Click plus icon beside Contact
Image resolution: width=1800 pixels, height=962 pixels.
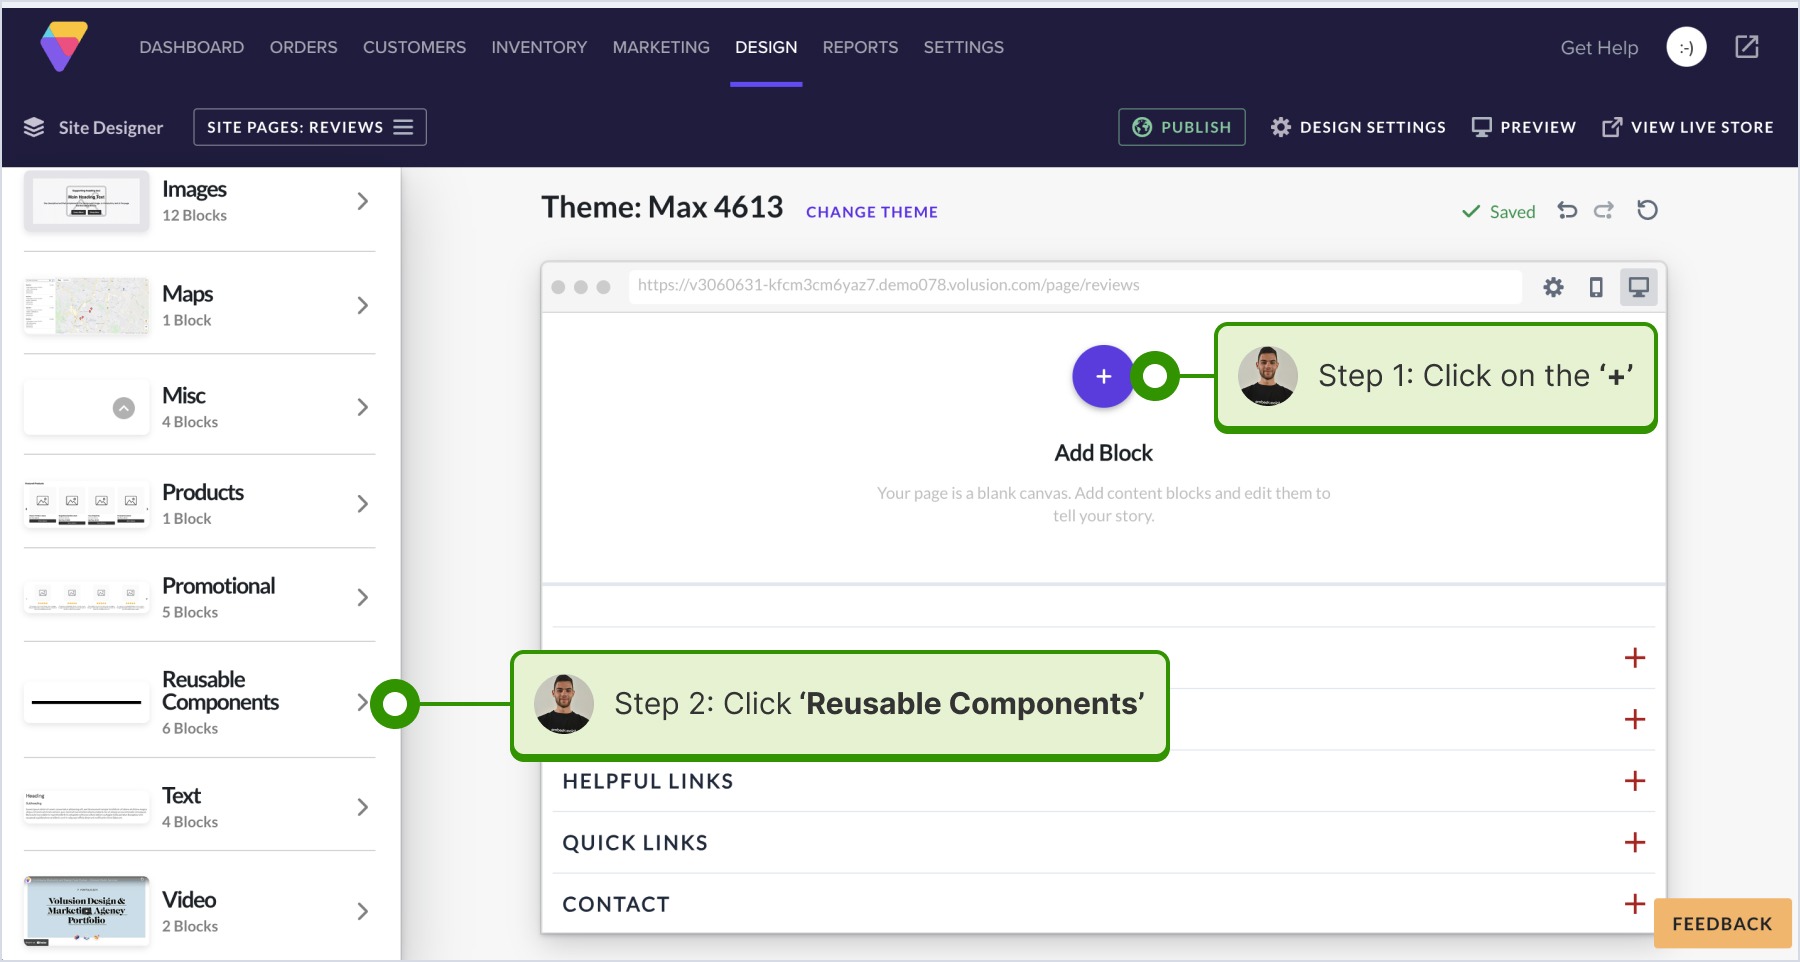click(x=1635, y=903)
